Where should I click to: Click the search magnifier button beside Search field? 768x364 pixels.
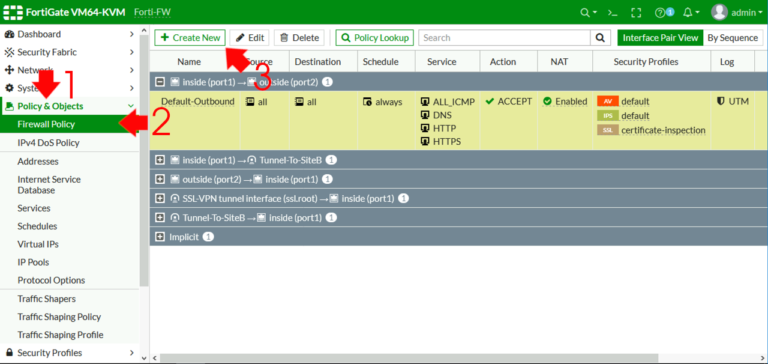(x=600, y=38)
